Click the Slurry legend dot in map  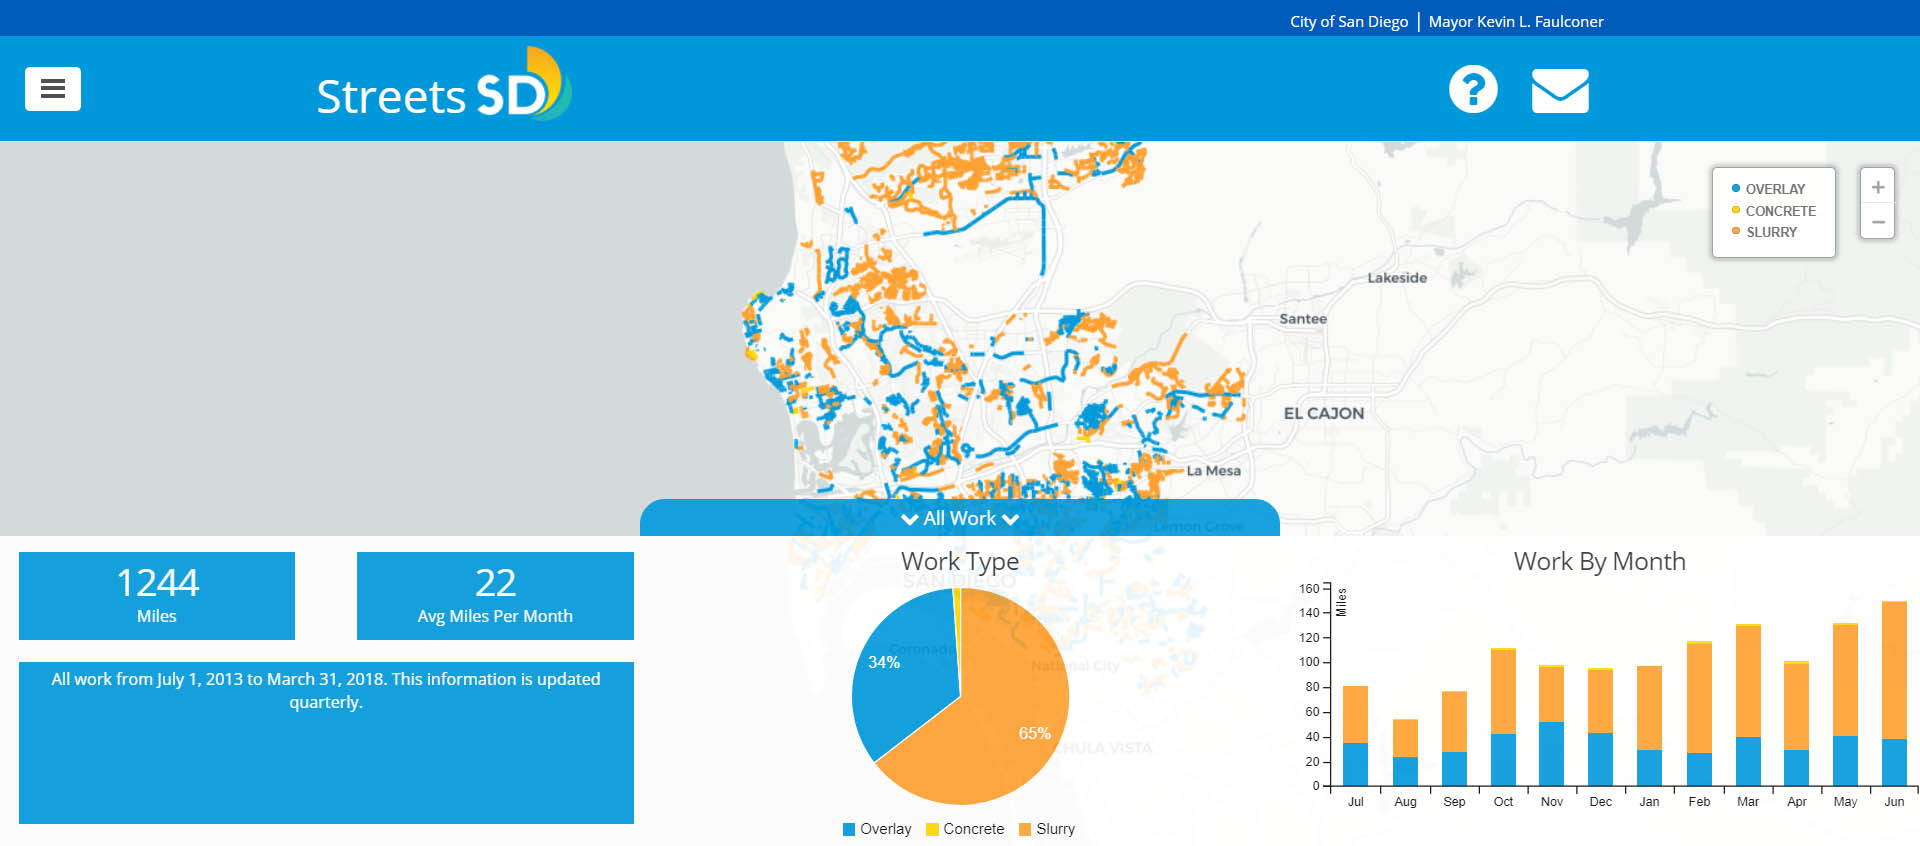click(x=1736, y=232)
